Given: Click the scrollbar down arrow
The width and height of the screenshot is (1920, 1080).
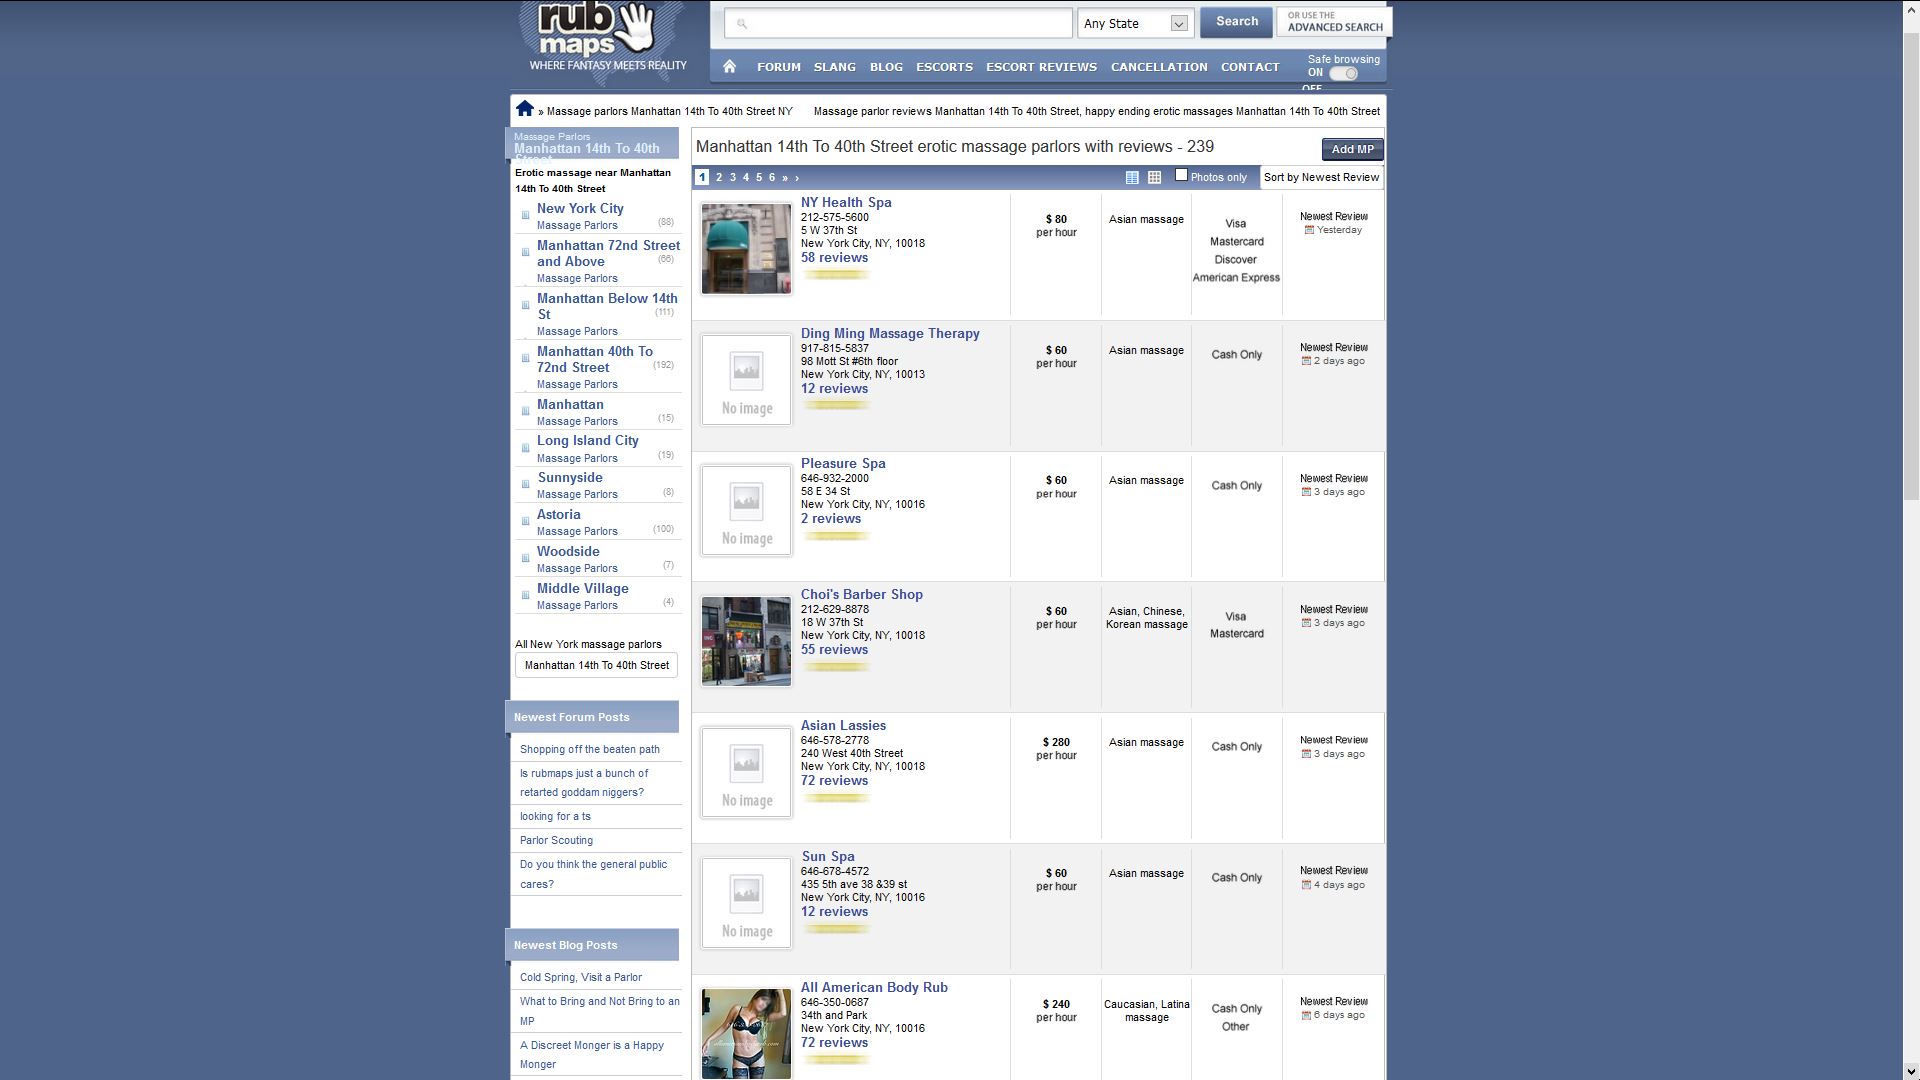Looking at the screenshot, I should [x=1910, y=1072].
